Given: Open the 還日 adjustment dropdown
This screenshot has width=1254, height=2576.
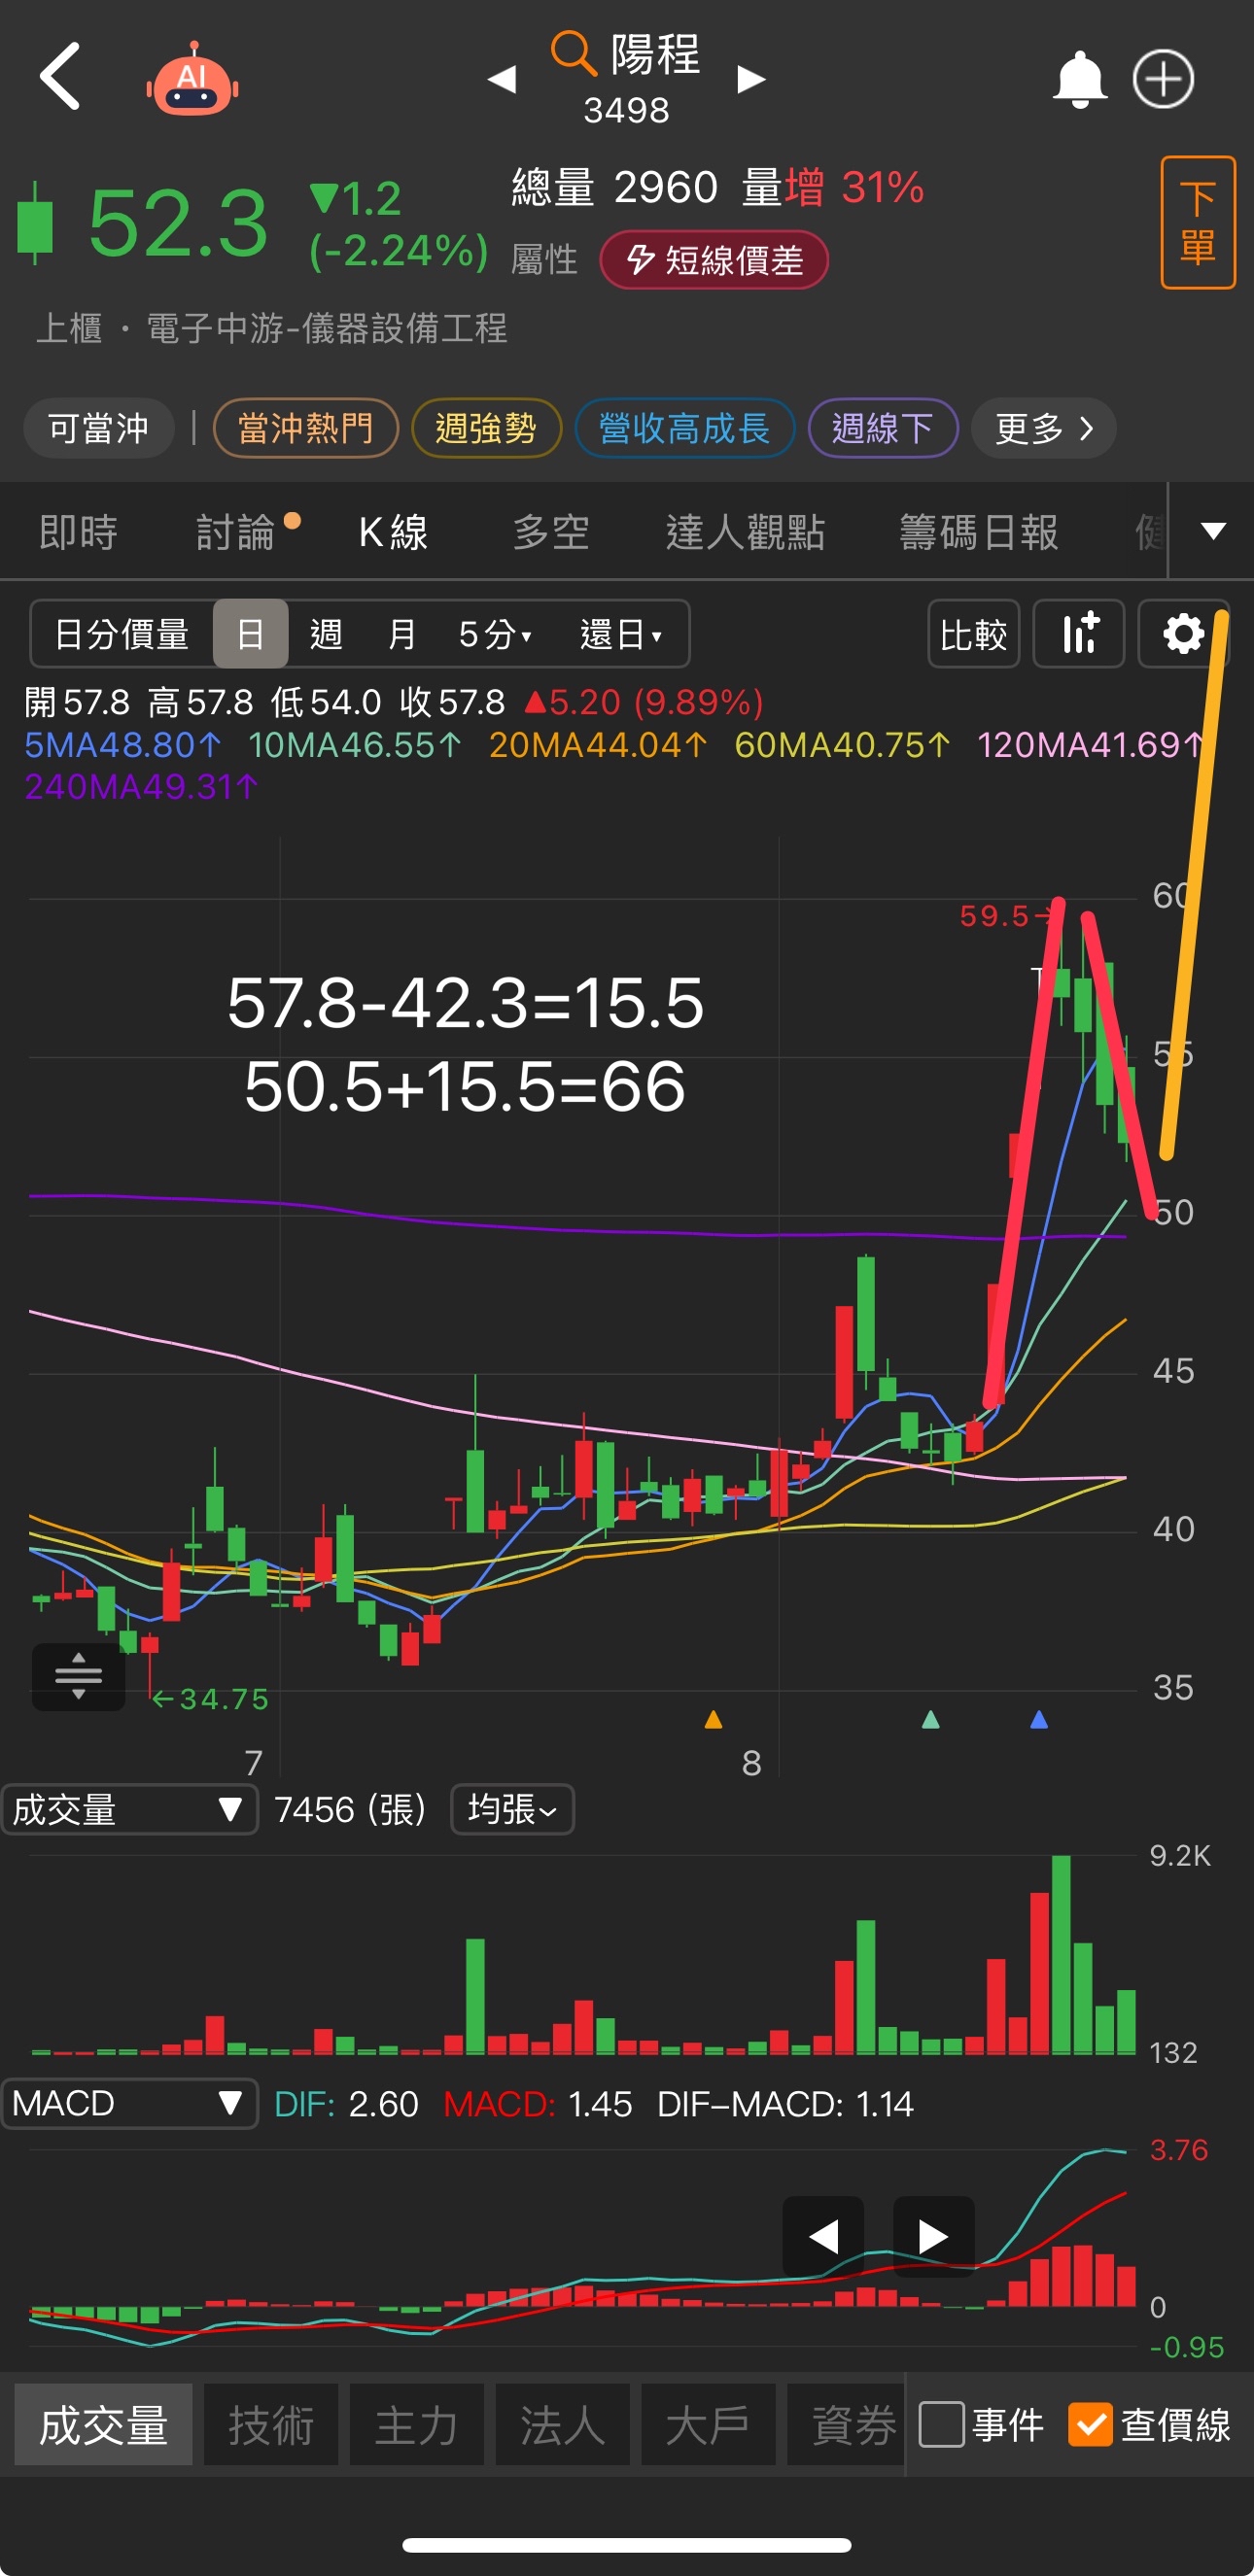Looking at the screenshot, I should point(621,634).
